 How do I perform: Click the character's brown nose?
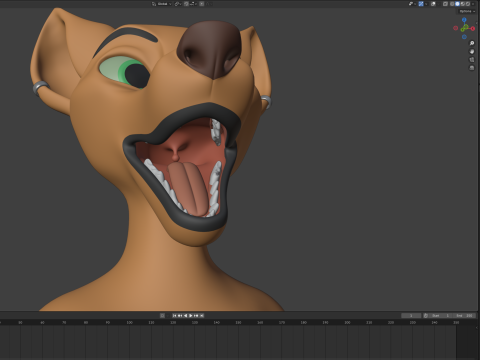point(209,49)
